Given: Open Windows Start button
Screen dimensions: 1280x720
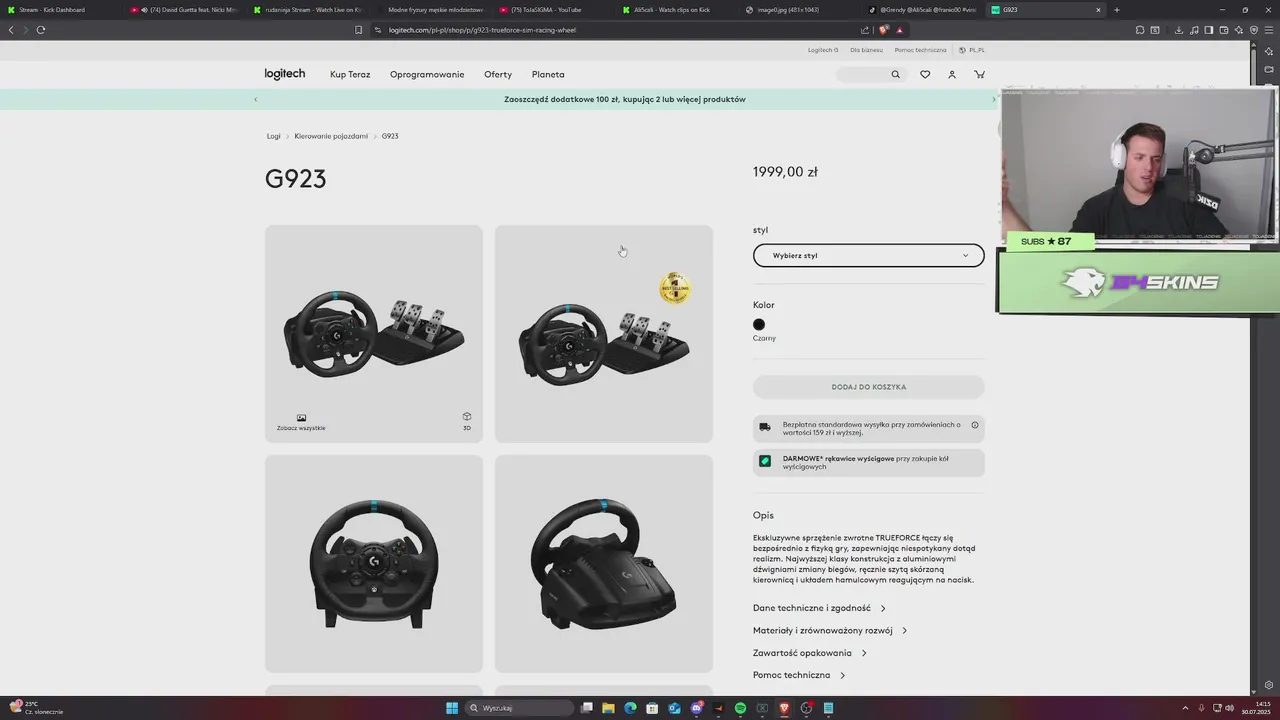Looking at the screenshot, I should 452,708.
